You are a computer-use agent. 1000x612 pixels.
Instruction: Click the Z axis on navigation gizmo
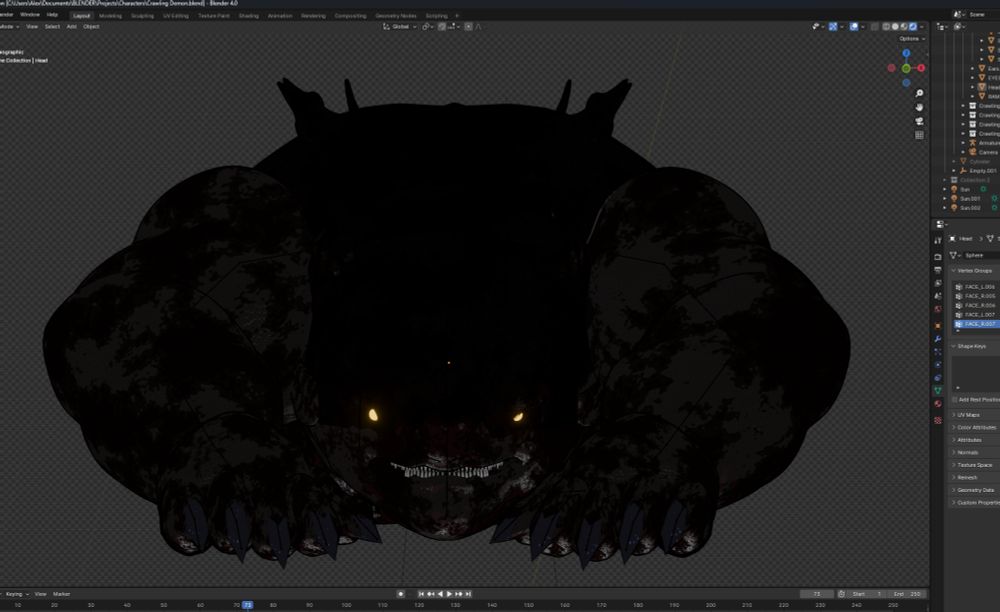(x=906, y=53)
